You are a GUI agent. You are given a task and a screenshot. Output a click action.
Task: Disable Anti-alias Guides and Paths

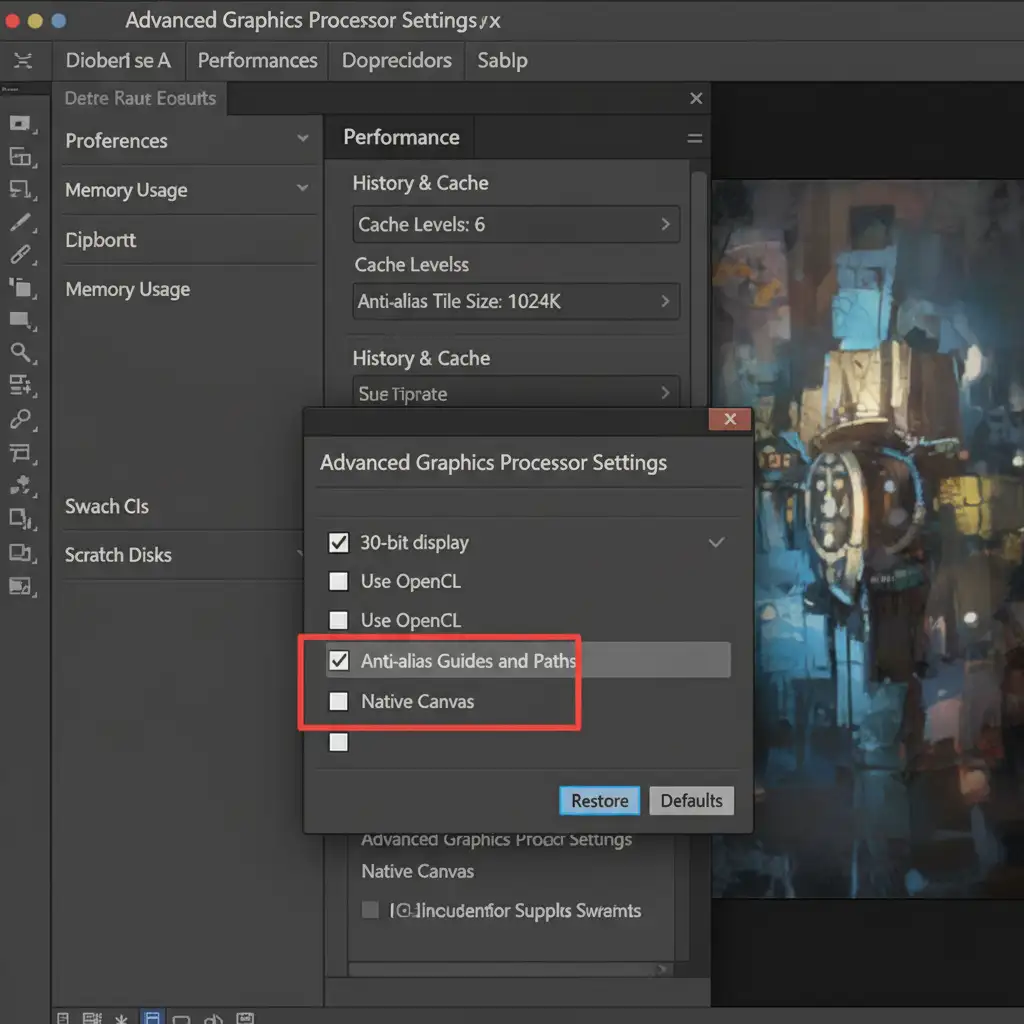point(339,661)
